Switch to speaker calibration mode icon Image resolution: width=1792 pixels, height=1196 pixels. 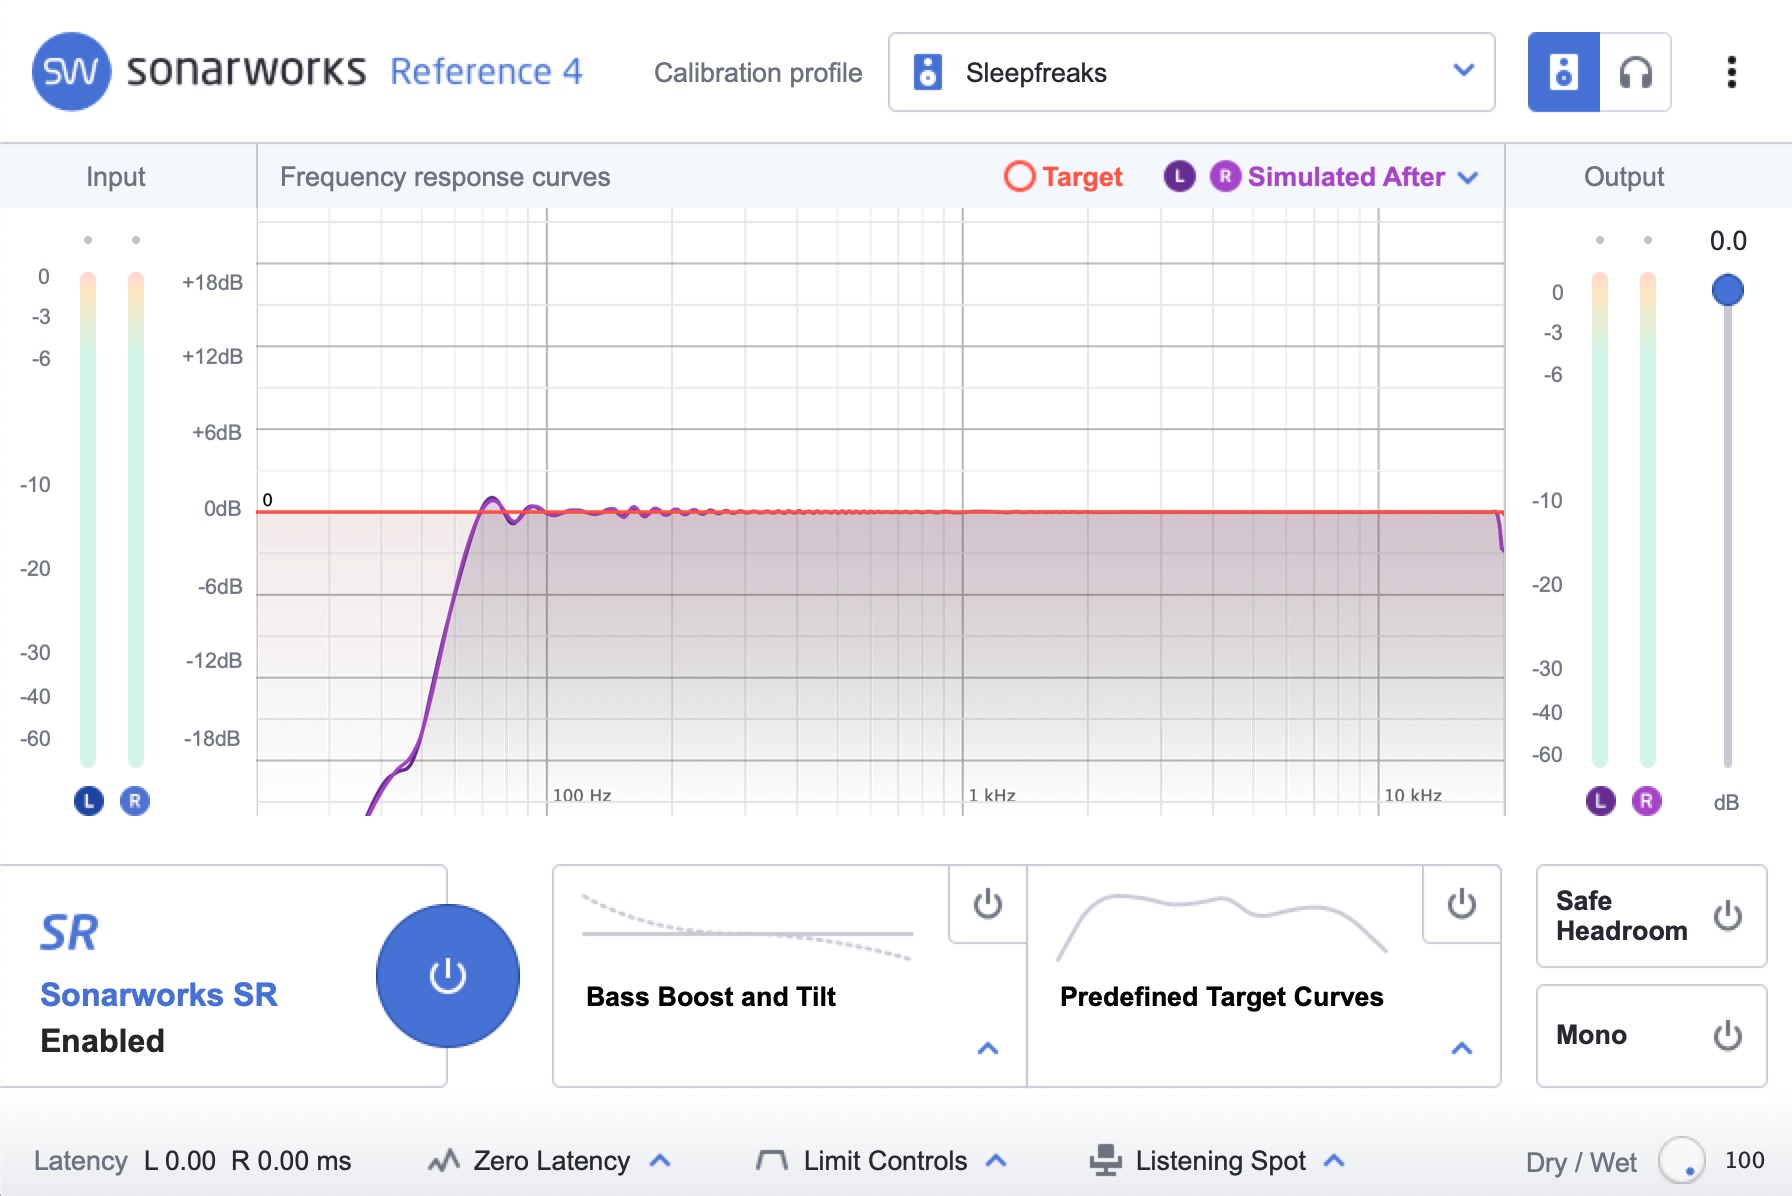click(1563, 72)
